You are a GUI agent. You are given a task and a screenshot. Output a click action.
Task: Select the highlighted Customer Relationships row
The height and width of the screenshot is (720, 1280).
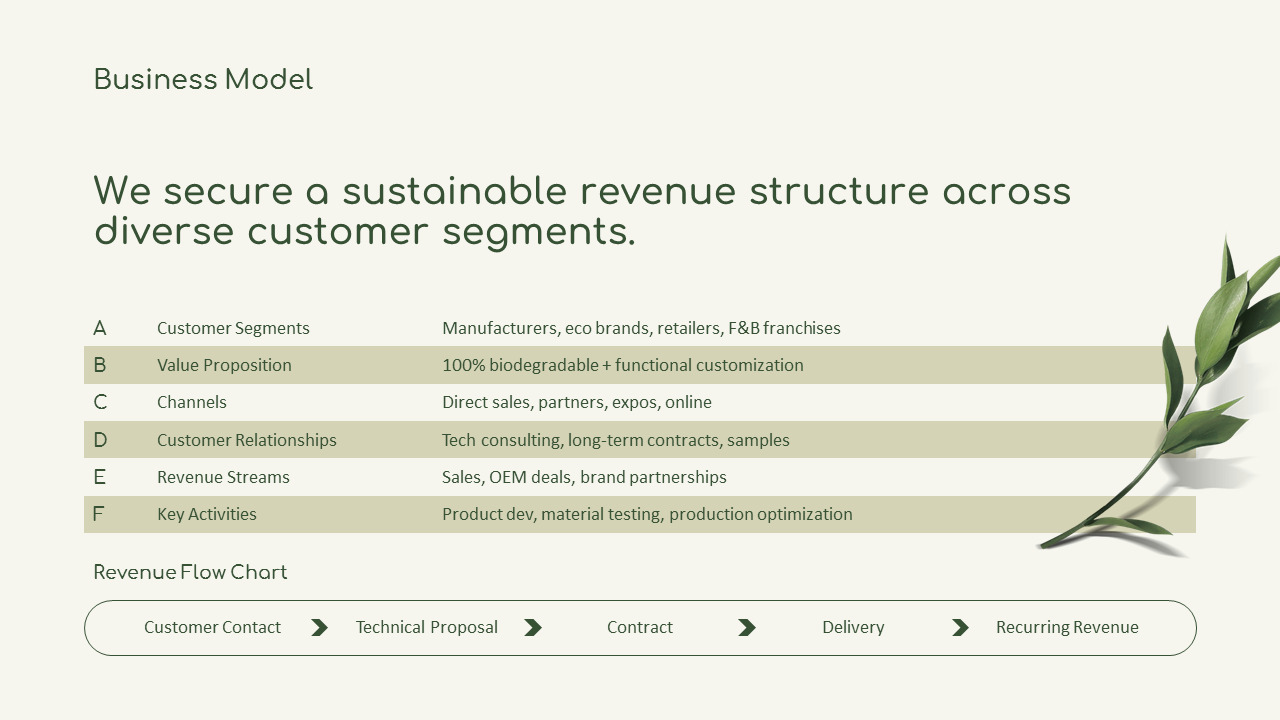tap(640, 440)
